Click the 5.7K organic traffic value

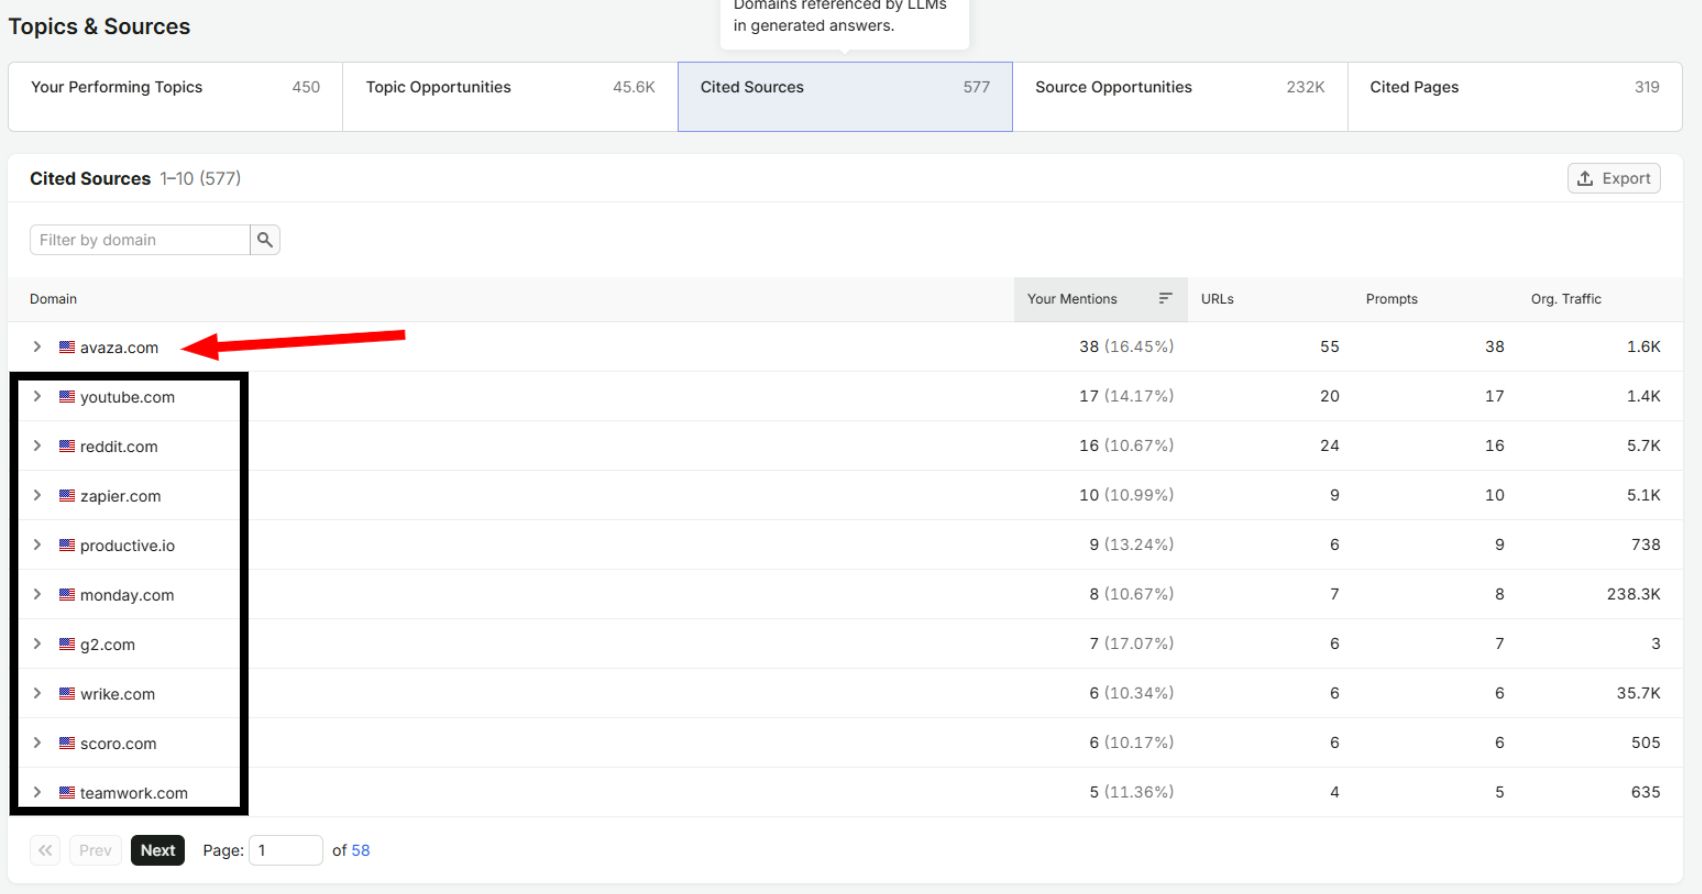[1643, 446]
